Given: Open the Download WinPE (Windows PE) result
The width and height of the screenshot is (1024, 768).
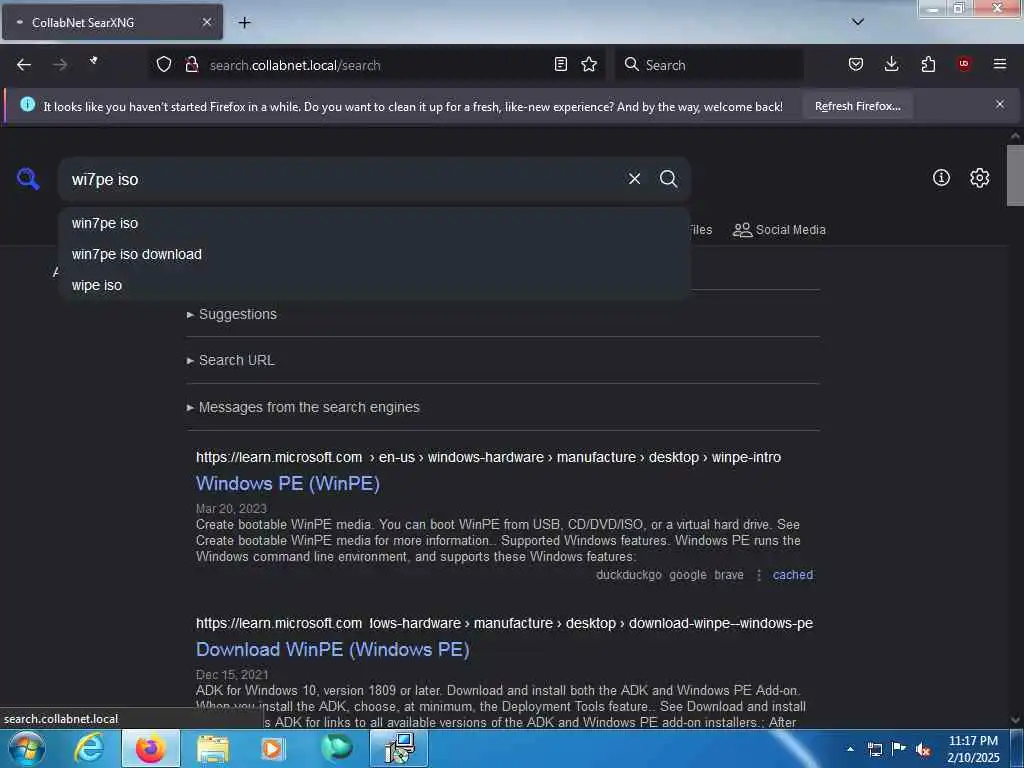Looking at the screenshot, I should 332,649.
